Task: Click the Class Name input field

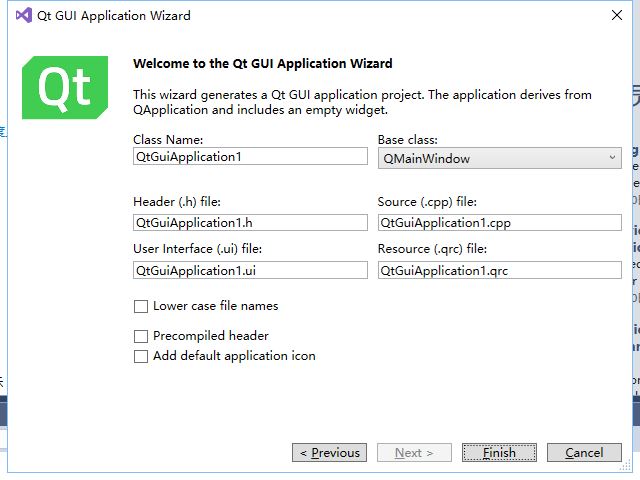Action: 250,157
